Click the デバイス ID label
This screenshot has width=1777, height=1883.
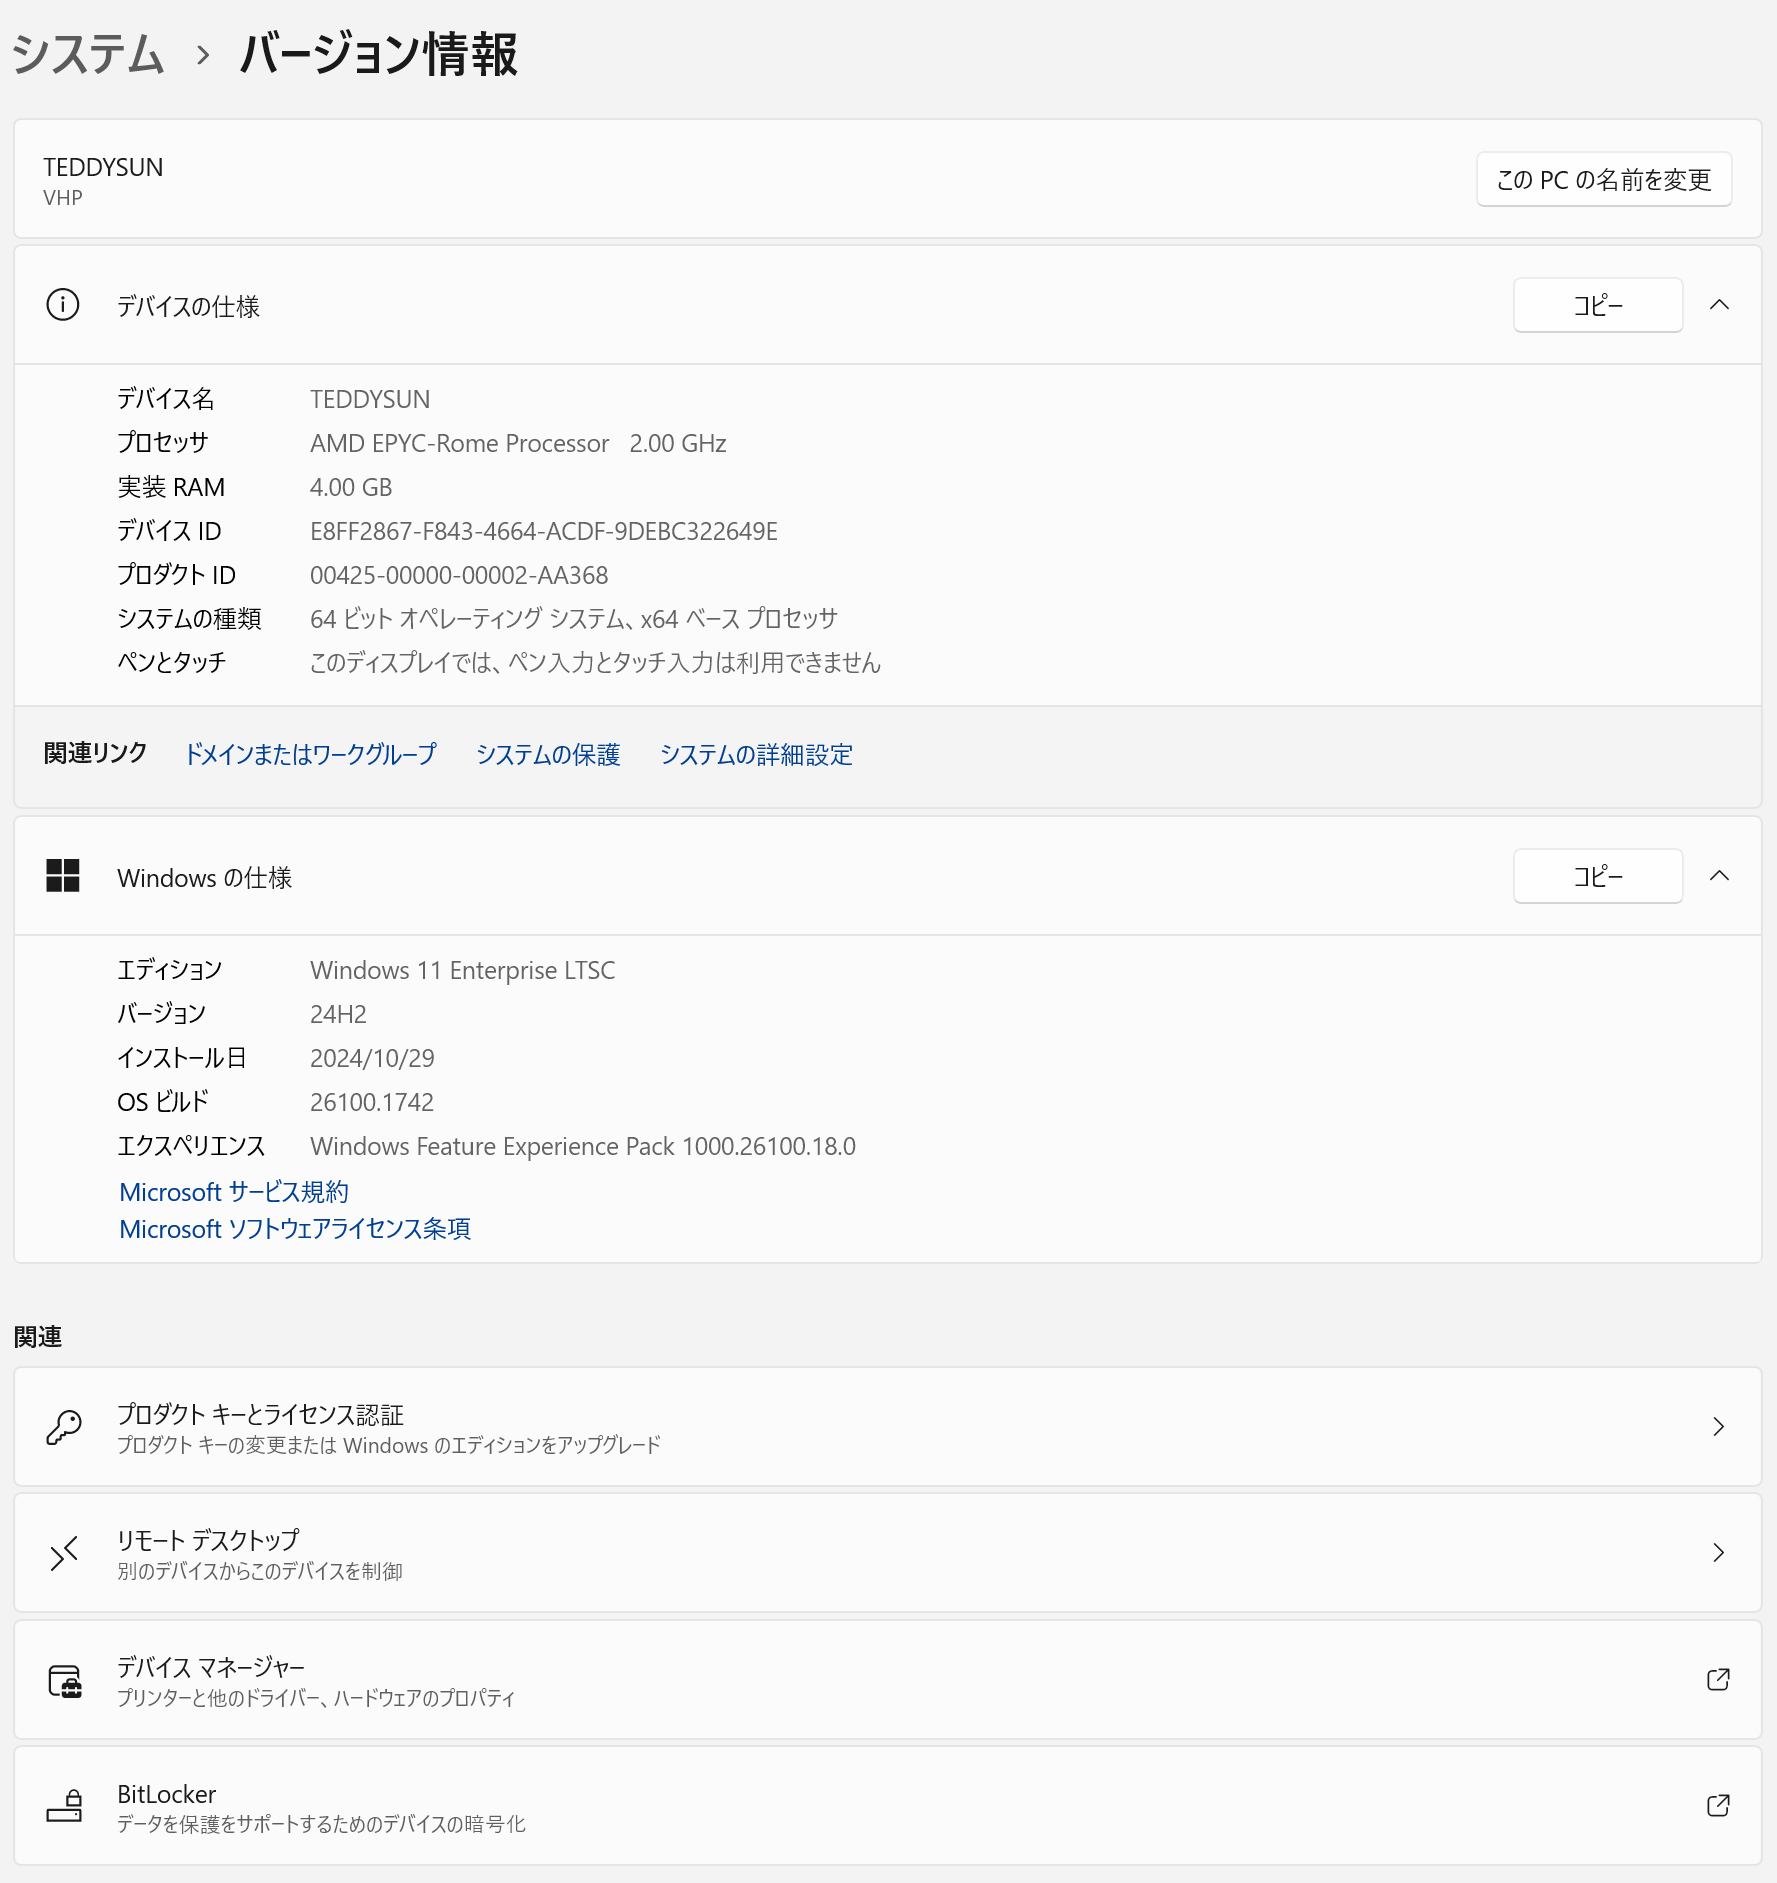click(x=169, y=530)
